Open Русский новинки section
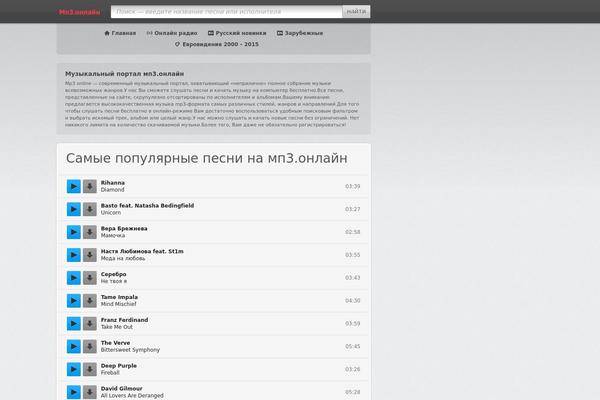The image size is (600, 400). point(237,33)
